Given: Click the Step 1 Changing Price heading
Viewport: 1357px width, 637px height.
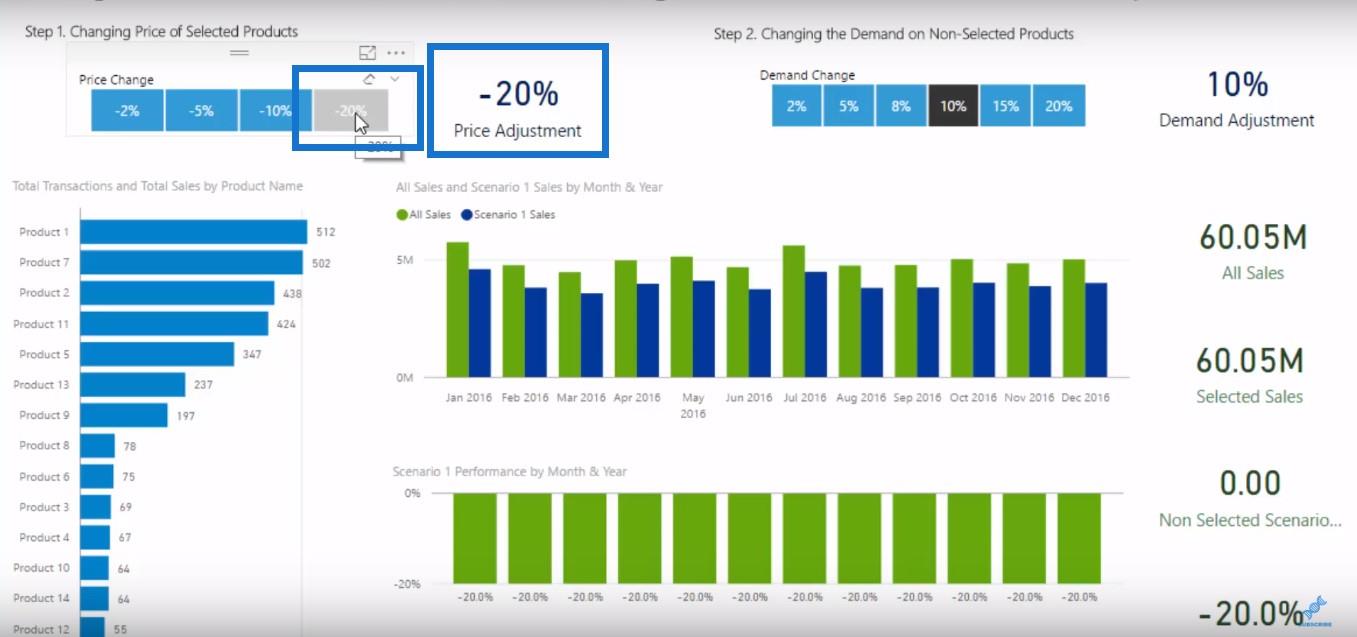Looking at the screenshot, I should click(161, 32).
